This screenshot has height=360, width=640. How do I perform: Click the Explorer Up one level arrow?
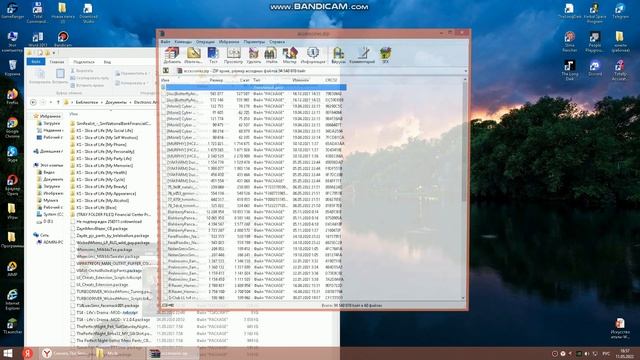coord(58,102)
